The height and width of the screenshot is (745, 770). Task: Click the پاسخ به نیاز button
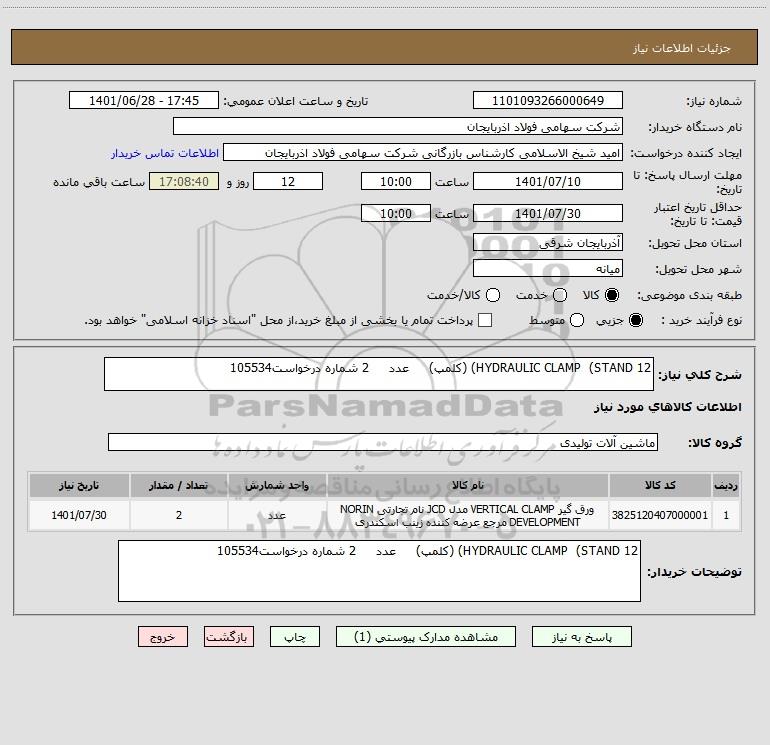click(x=582, y=637)
